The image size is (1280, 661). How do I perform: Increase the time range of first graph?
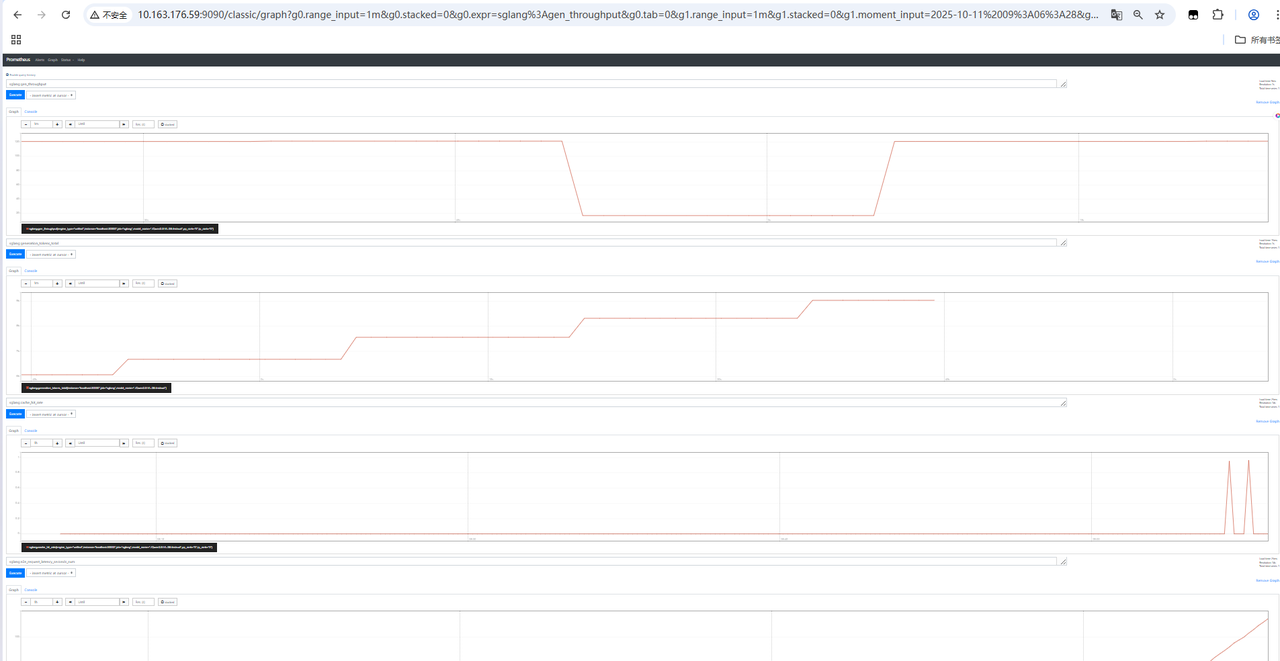(x=57, y=124)
